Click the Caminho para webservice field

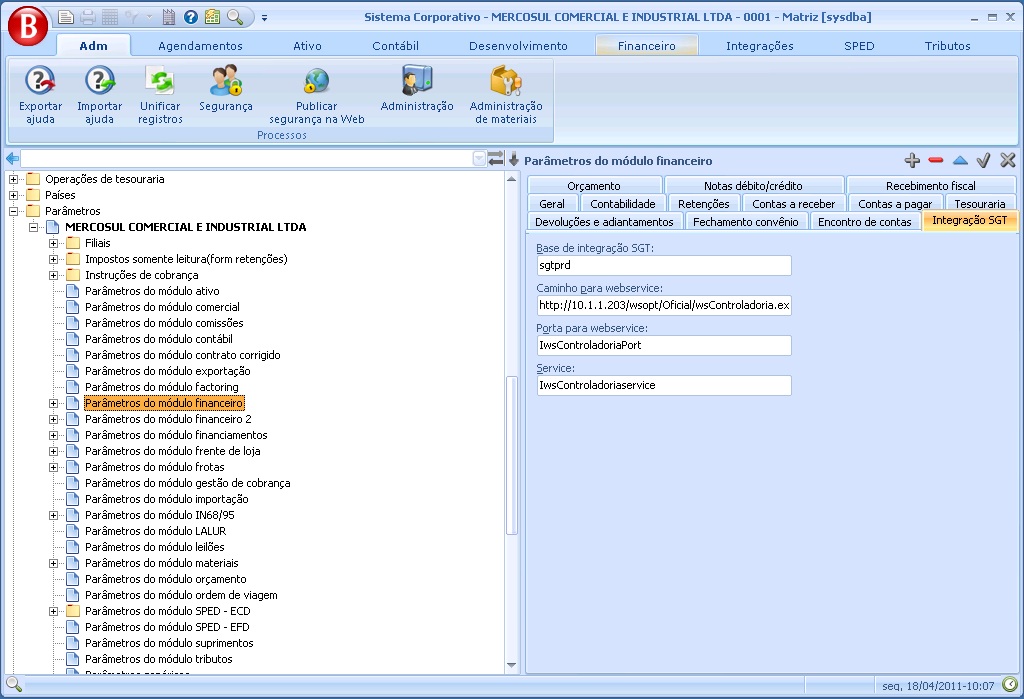coord(664,305)
